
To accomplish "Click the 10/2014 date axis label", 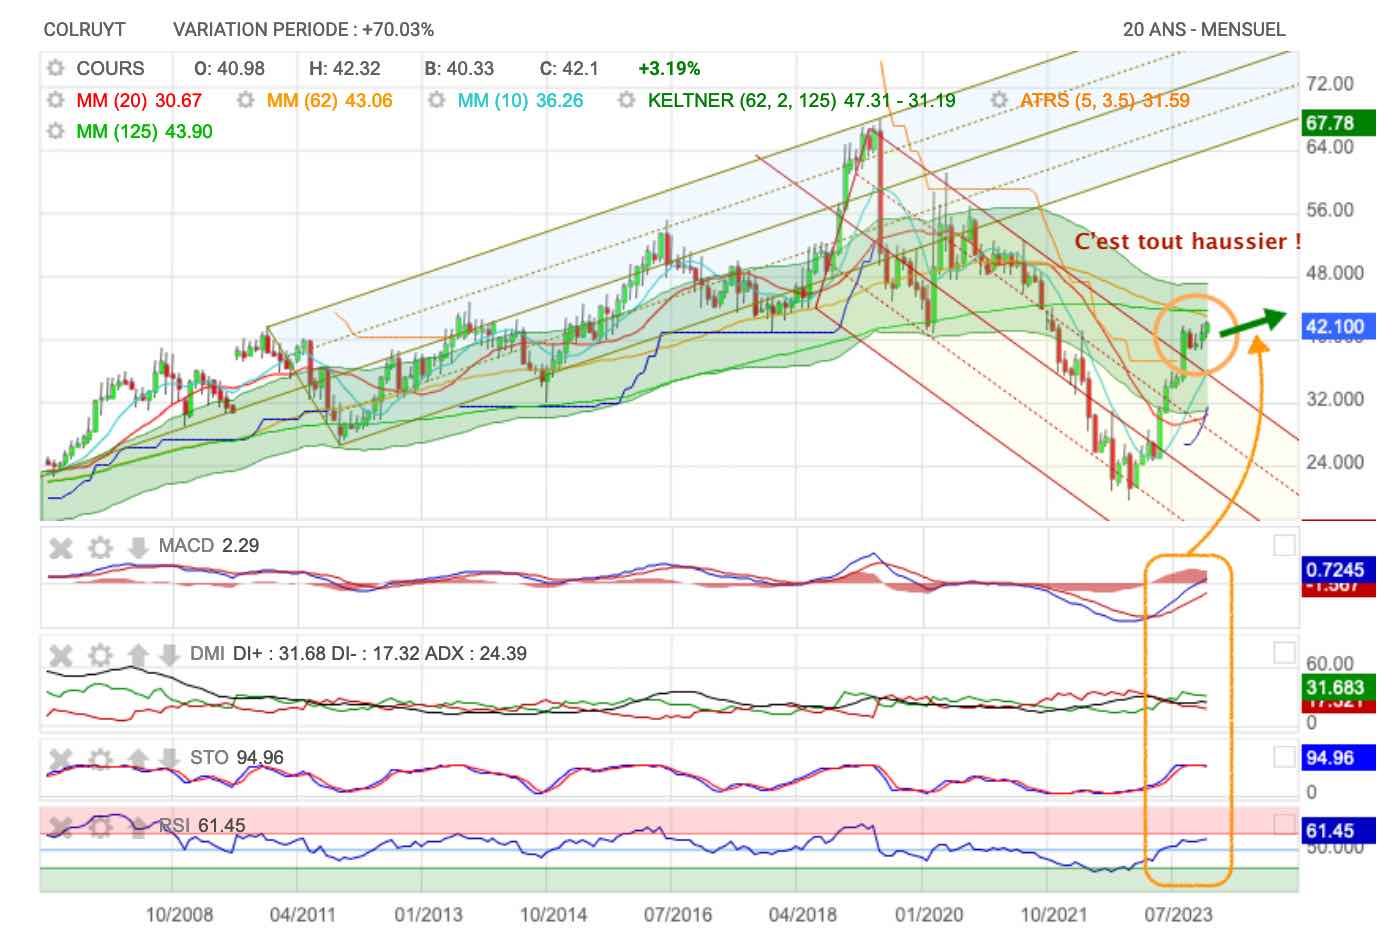I will point(554,915).
